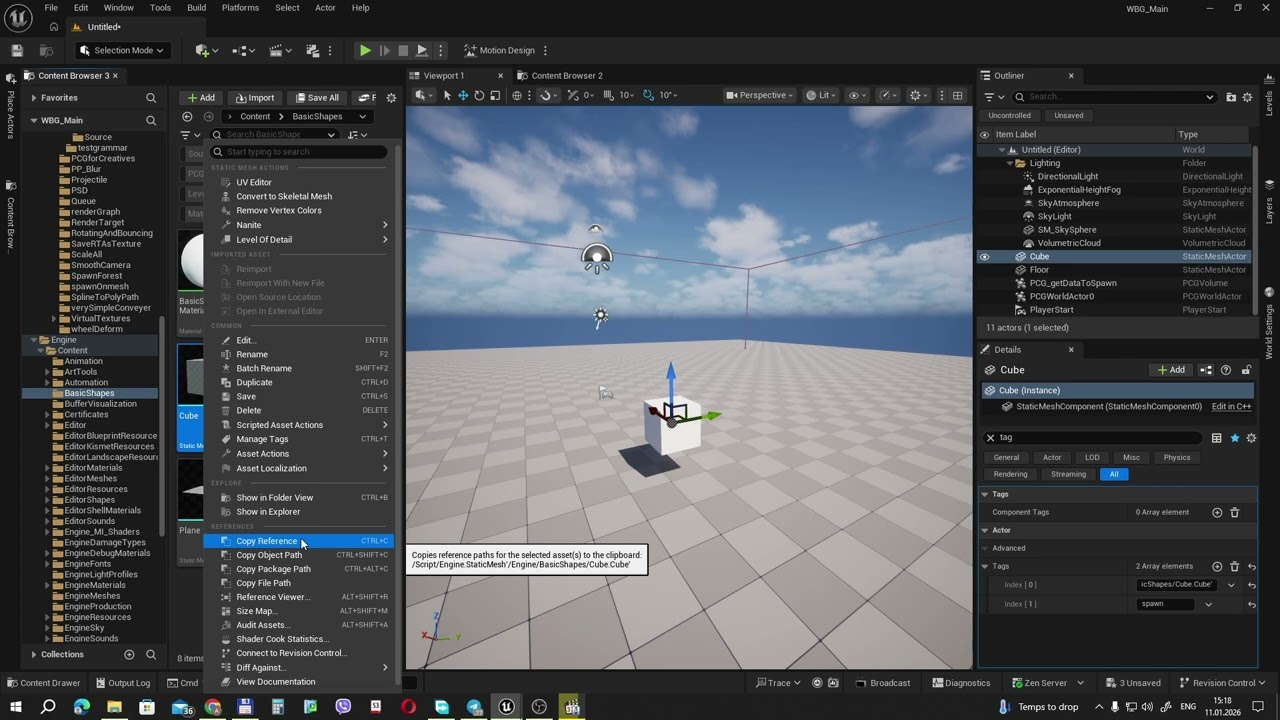
Task: Enable the Unsaved filter in Outliner
Action: (1068, 115)
